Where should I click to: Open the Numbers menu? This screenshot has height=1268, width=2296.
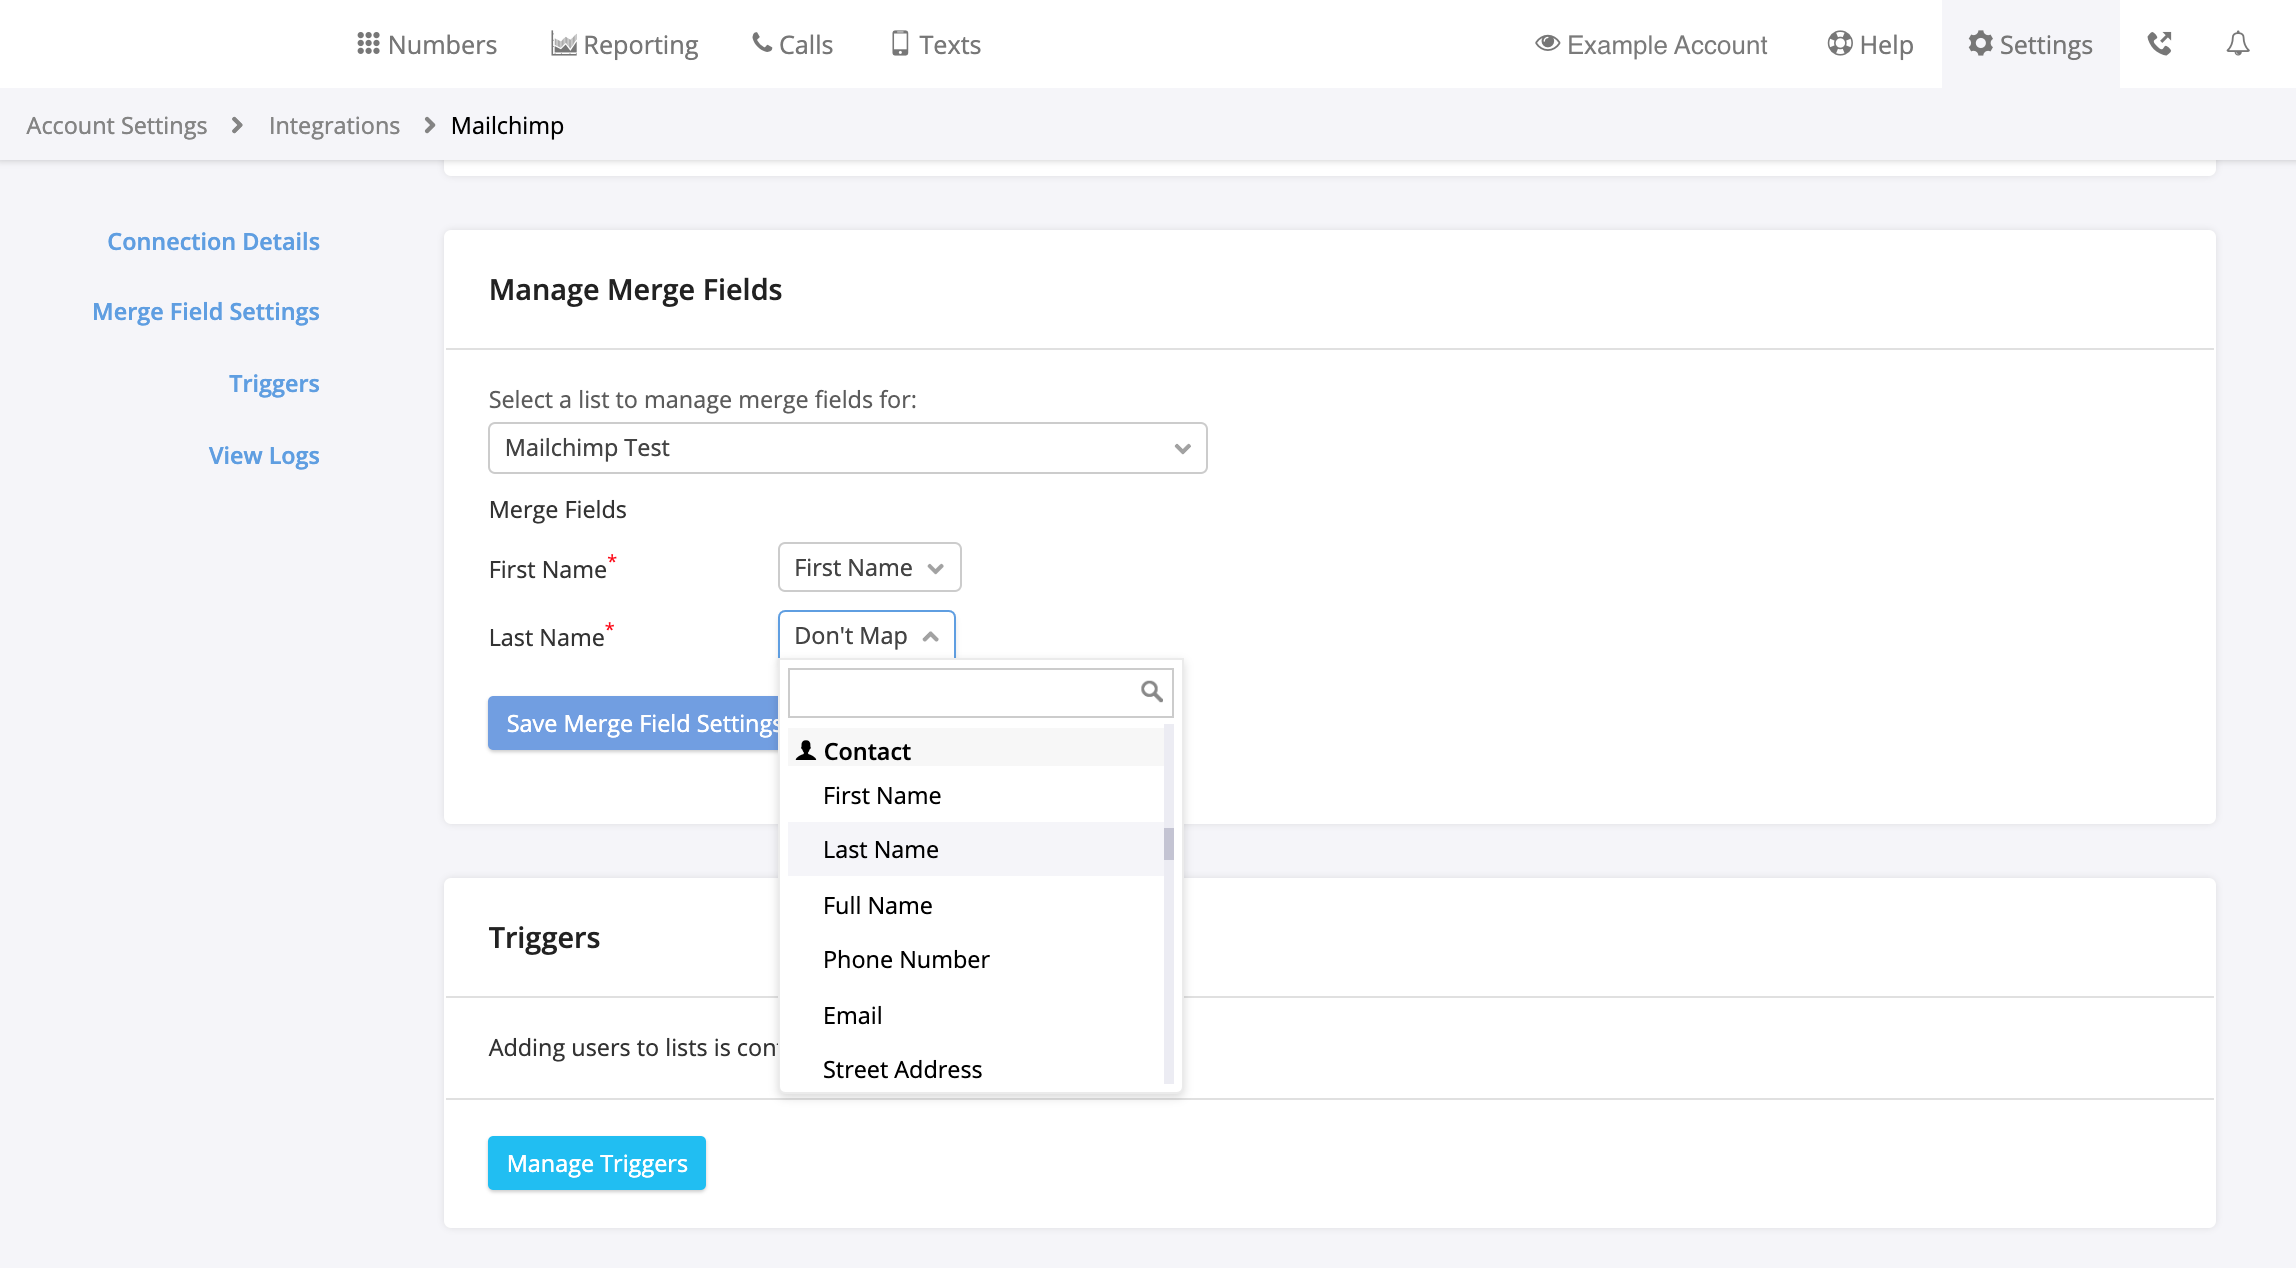(427, 44)
